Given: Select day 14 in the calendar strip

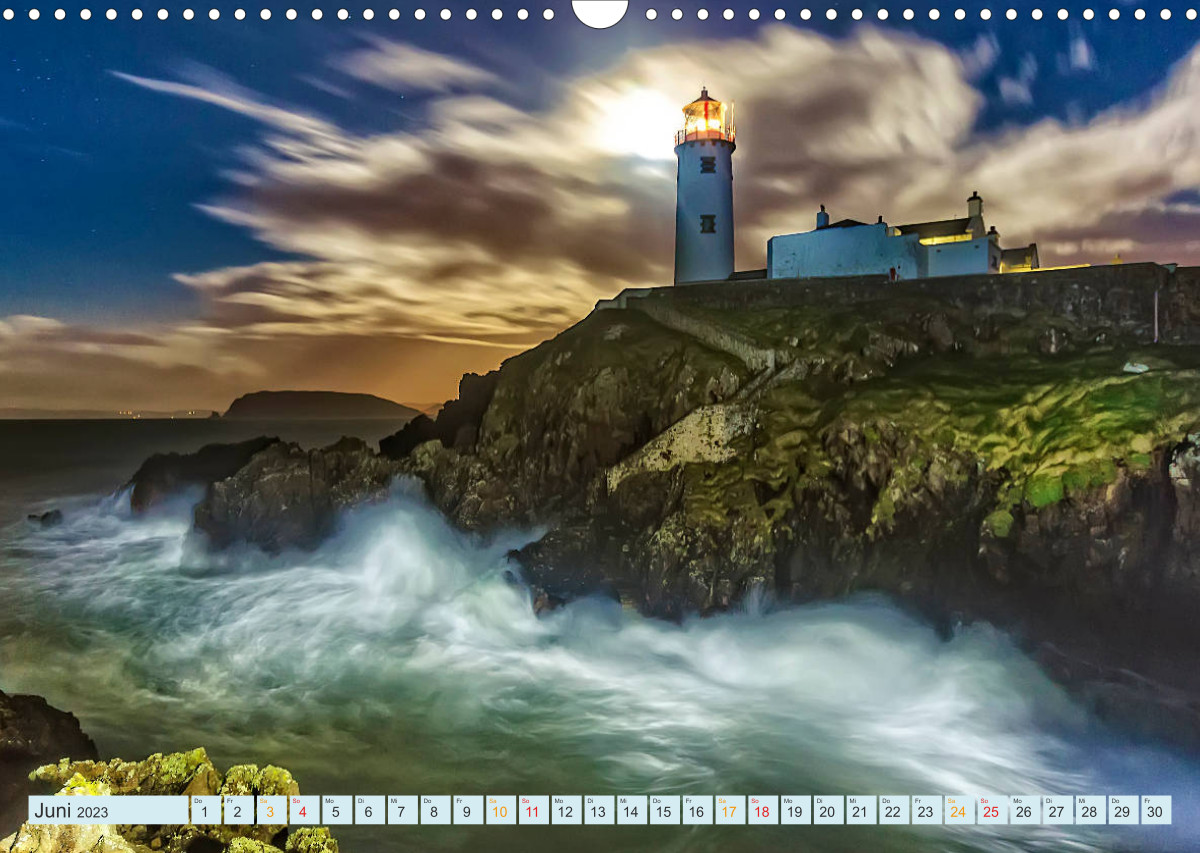Looking at the screenshot, I should pyautogui.click(x=631, y=810).
